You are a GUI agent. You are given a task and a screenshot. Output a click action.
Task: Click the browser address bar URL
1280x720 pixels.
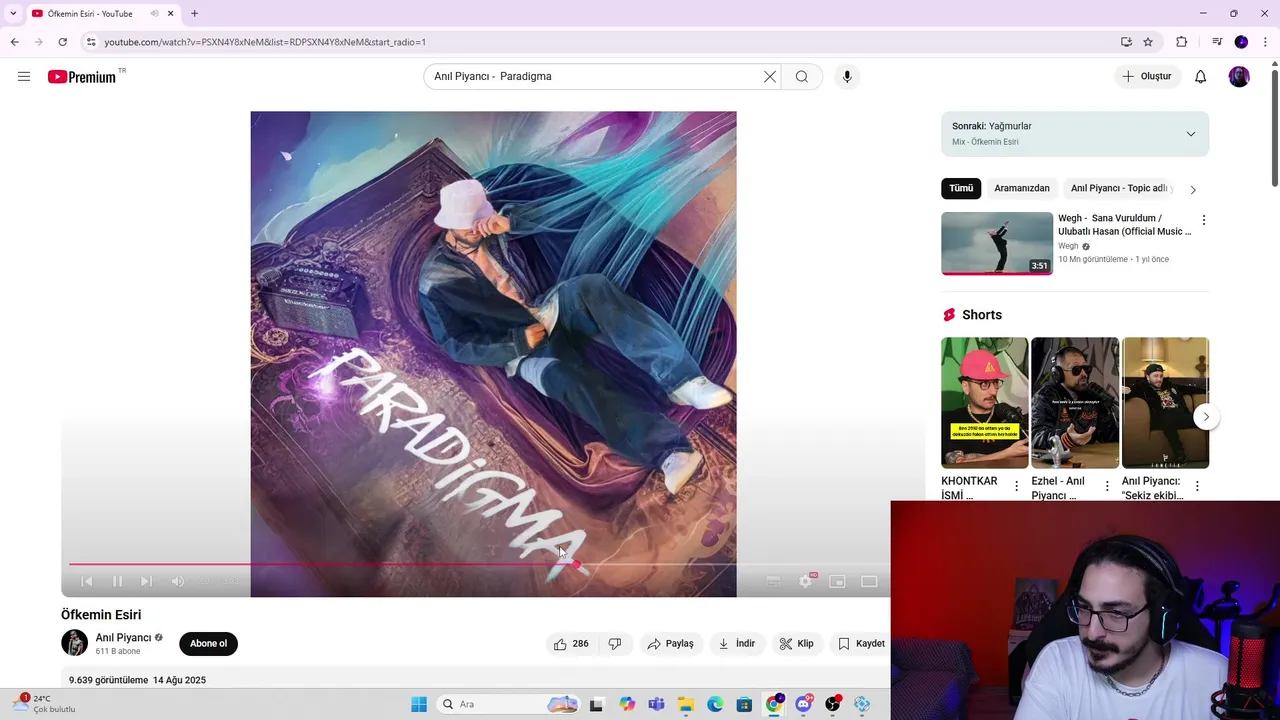click(x=265, y=42)
